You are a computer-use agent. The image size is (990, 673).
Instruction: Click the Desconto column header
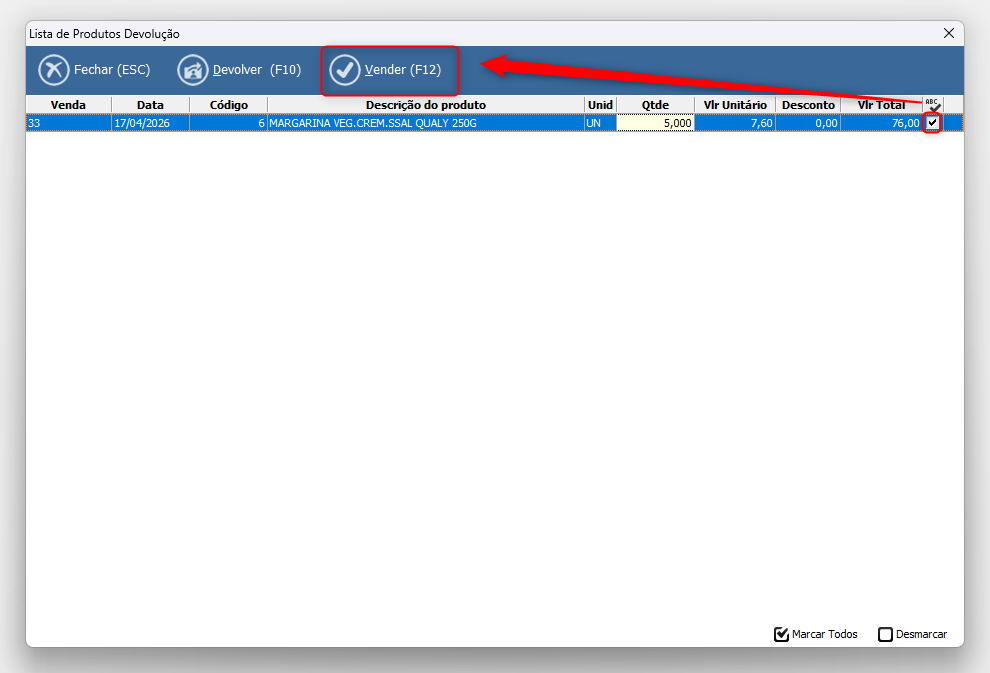coord(808,105)
